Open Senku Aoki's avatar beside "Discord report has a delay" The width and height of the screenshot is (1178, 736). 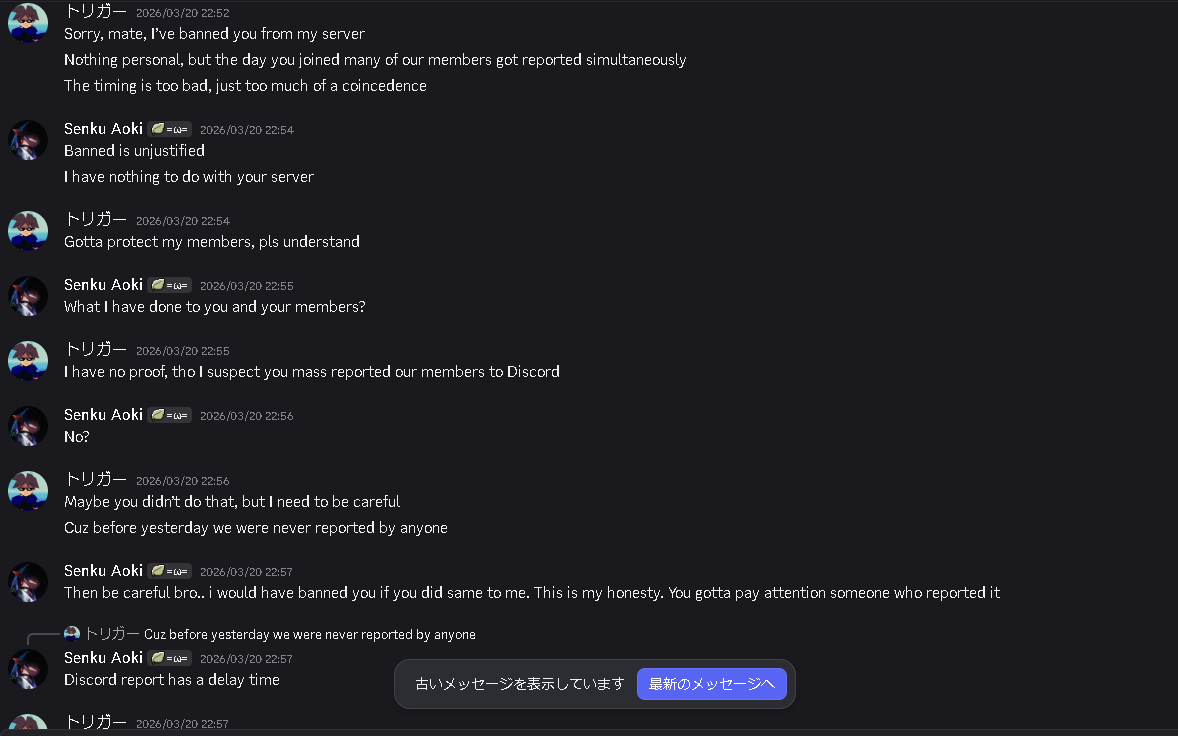pos(28,669)
